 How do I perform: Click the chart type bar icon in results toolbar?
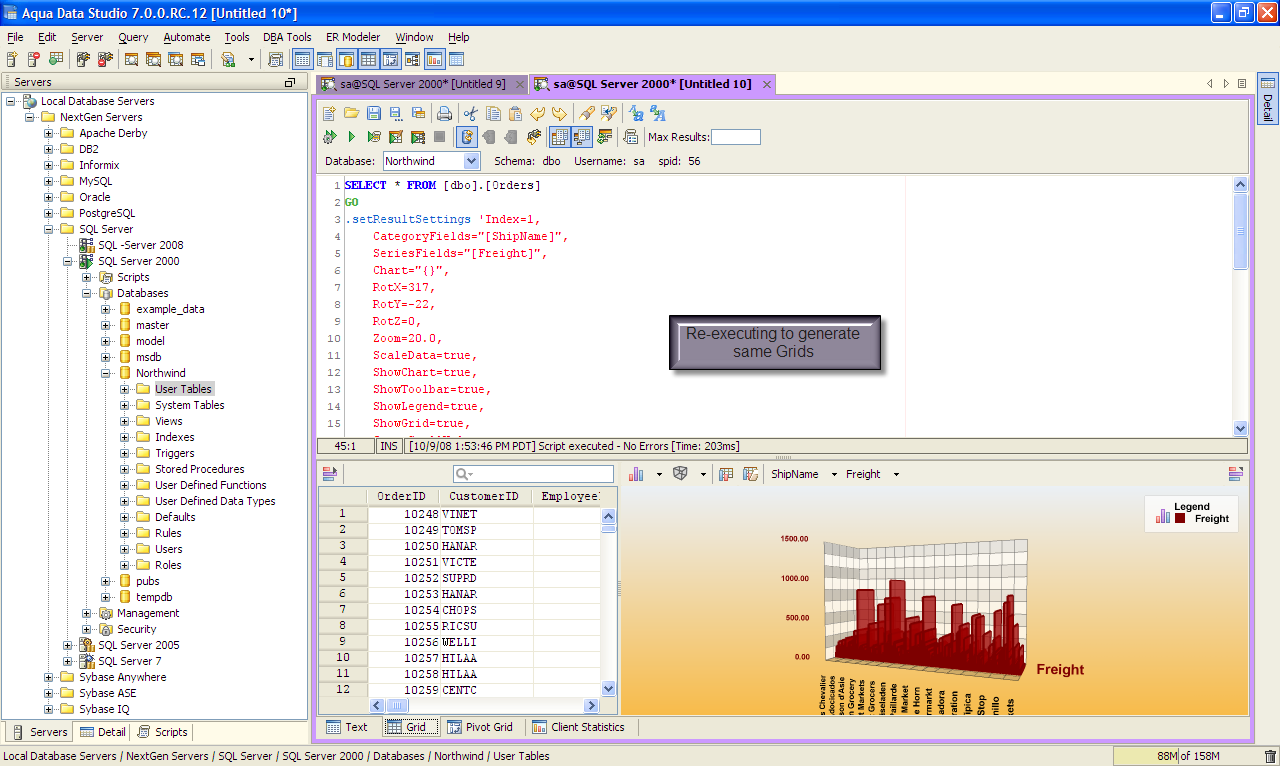(636, 474)
